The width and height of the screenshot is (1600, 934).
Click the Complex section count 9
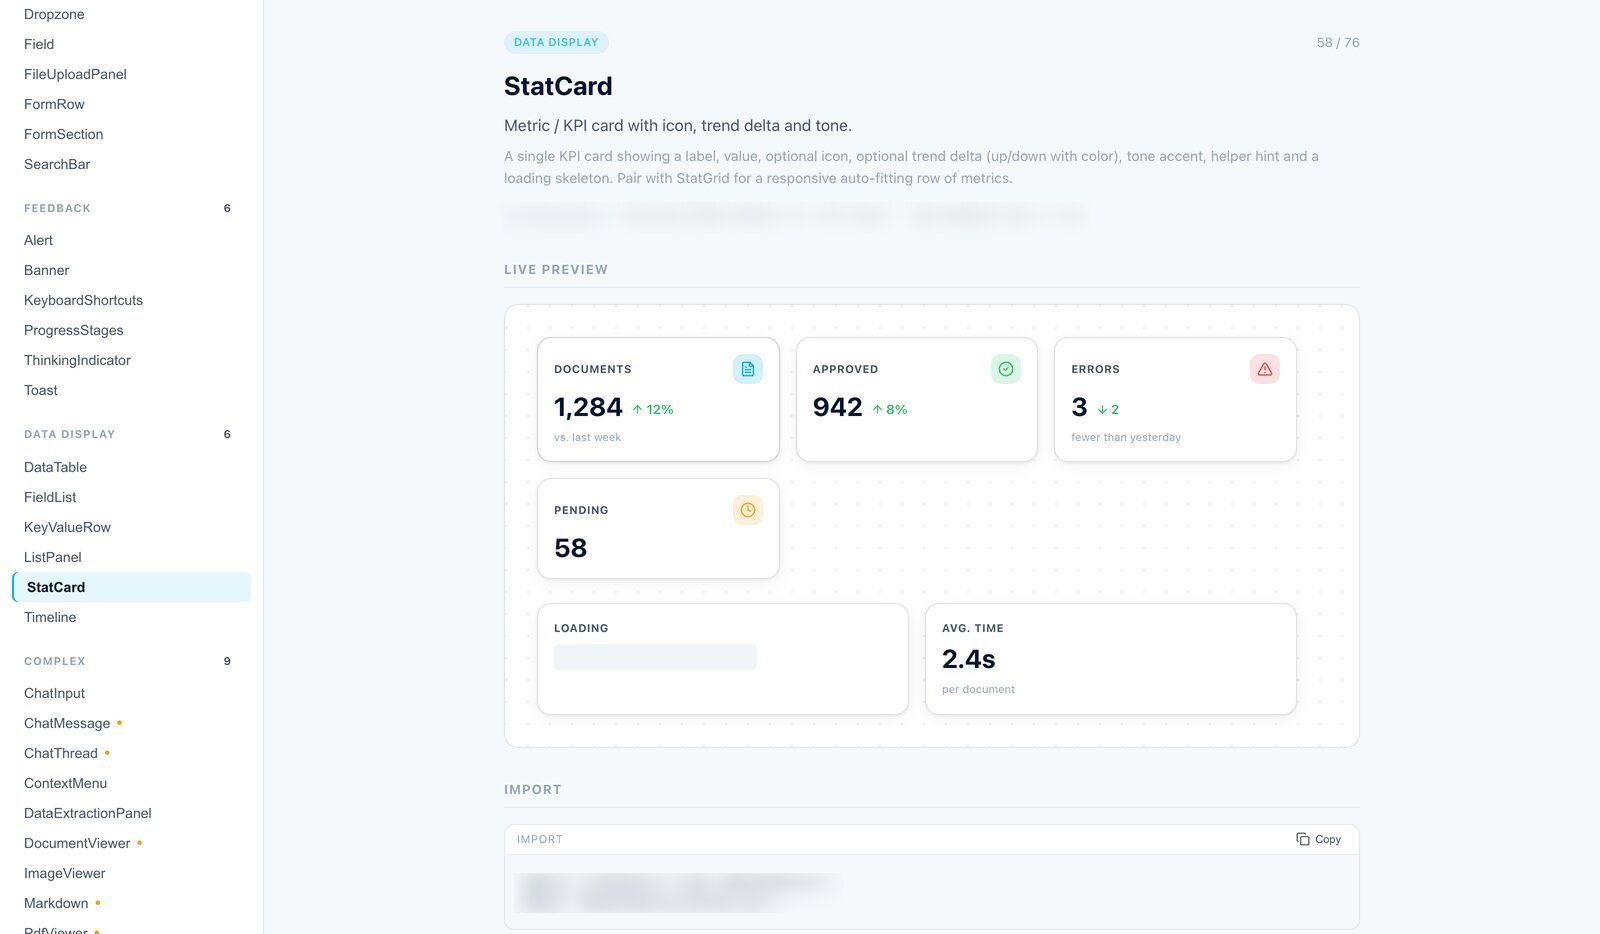227,661
